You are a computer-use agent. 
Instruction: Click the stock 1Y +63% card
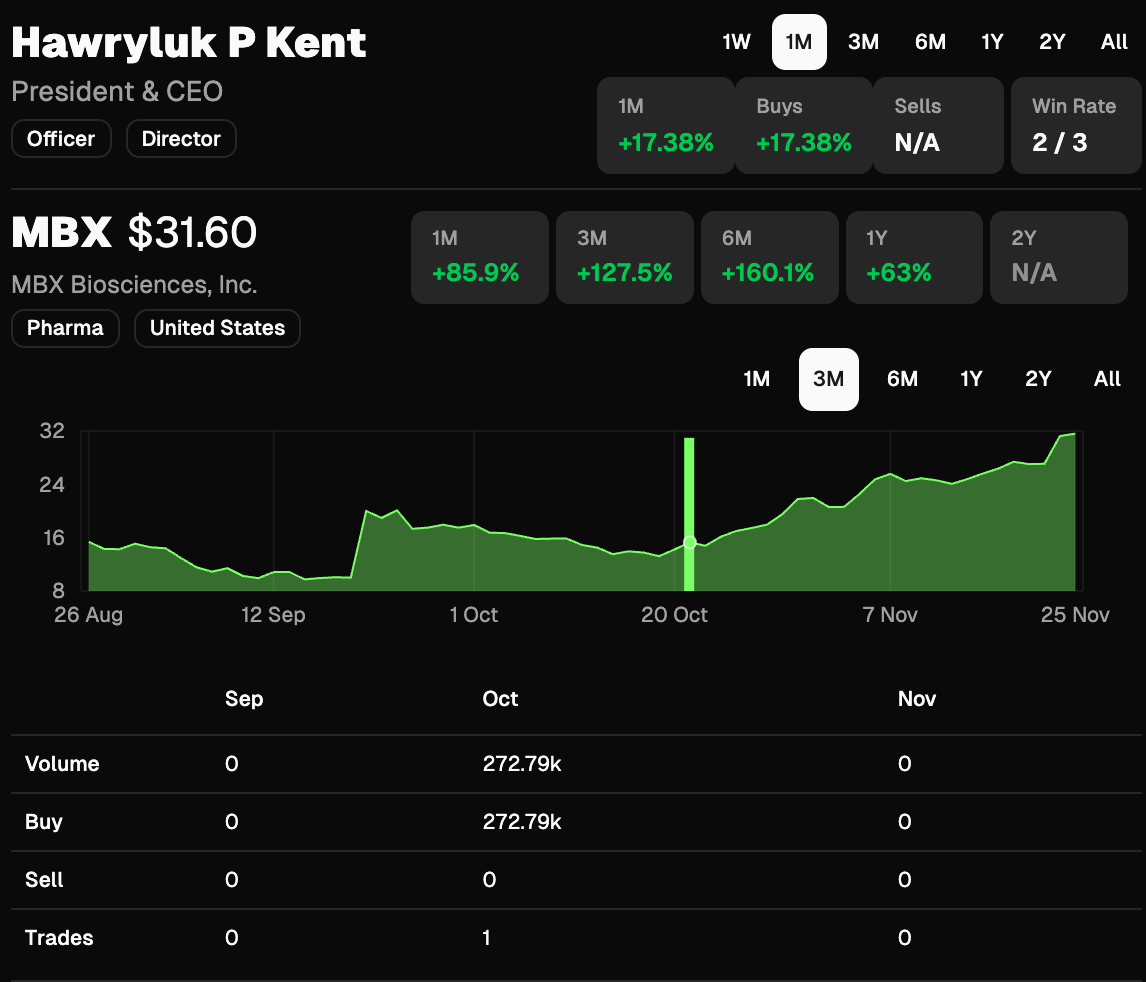pyautogui.click(x=914, y=257)
